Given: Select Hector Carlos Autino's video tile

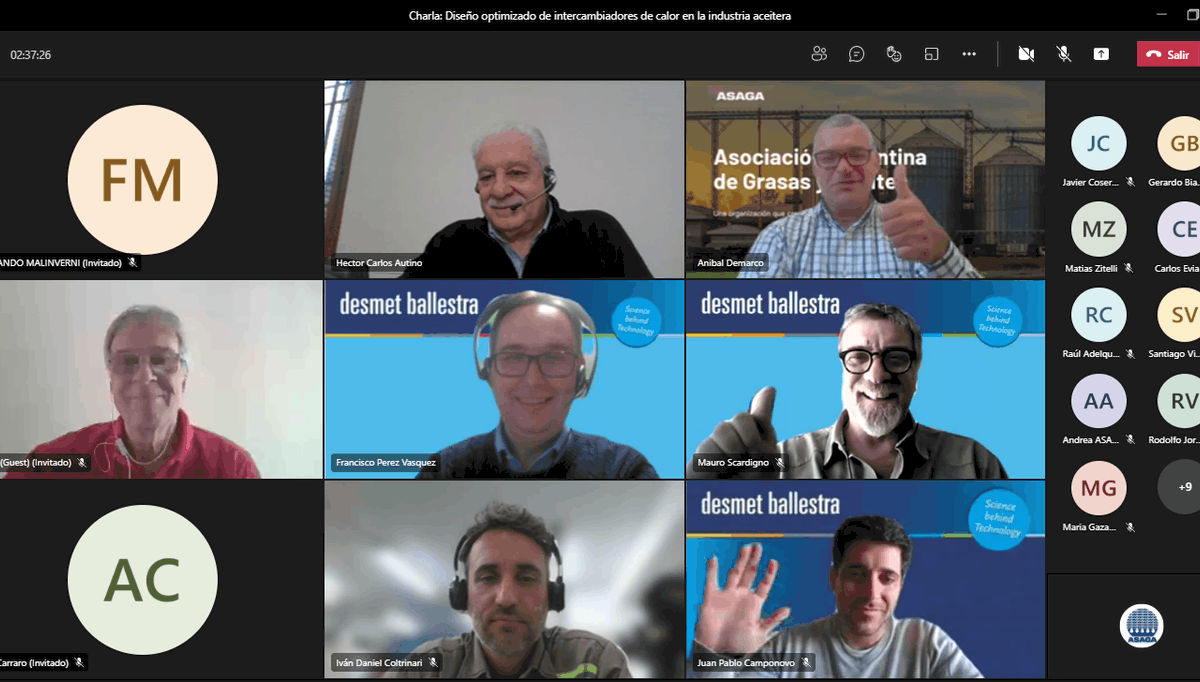Looking at the screenshot, I should coord(504,179).
